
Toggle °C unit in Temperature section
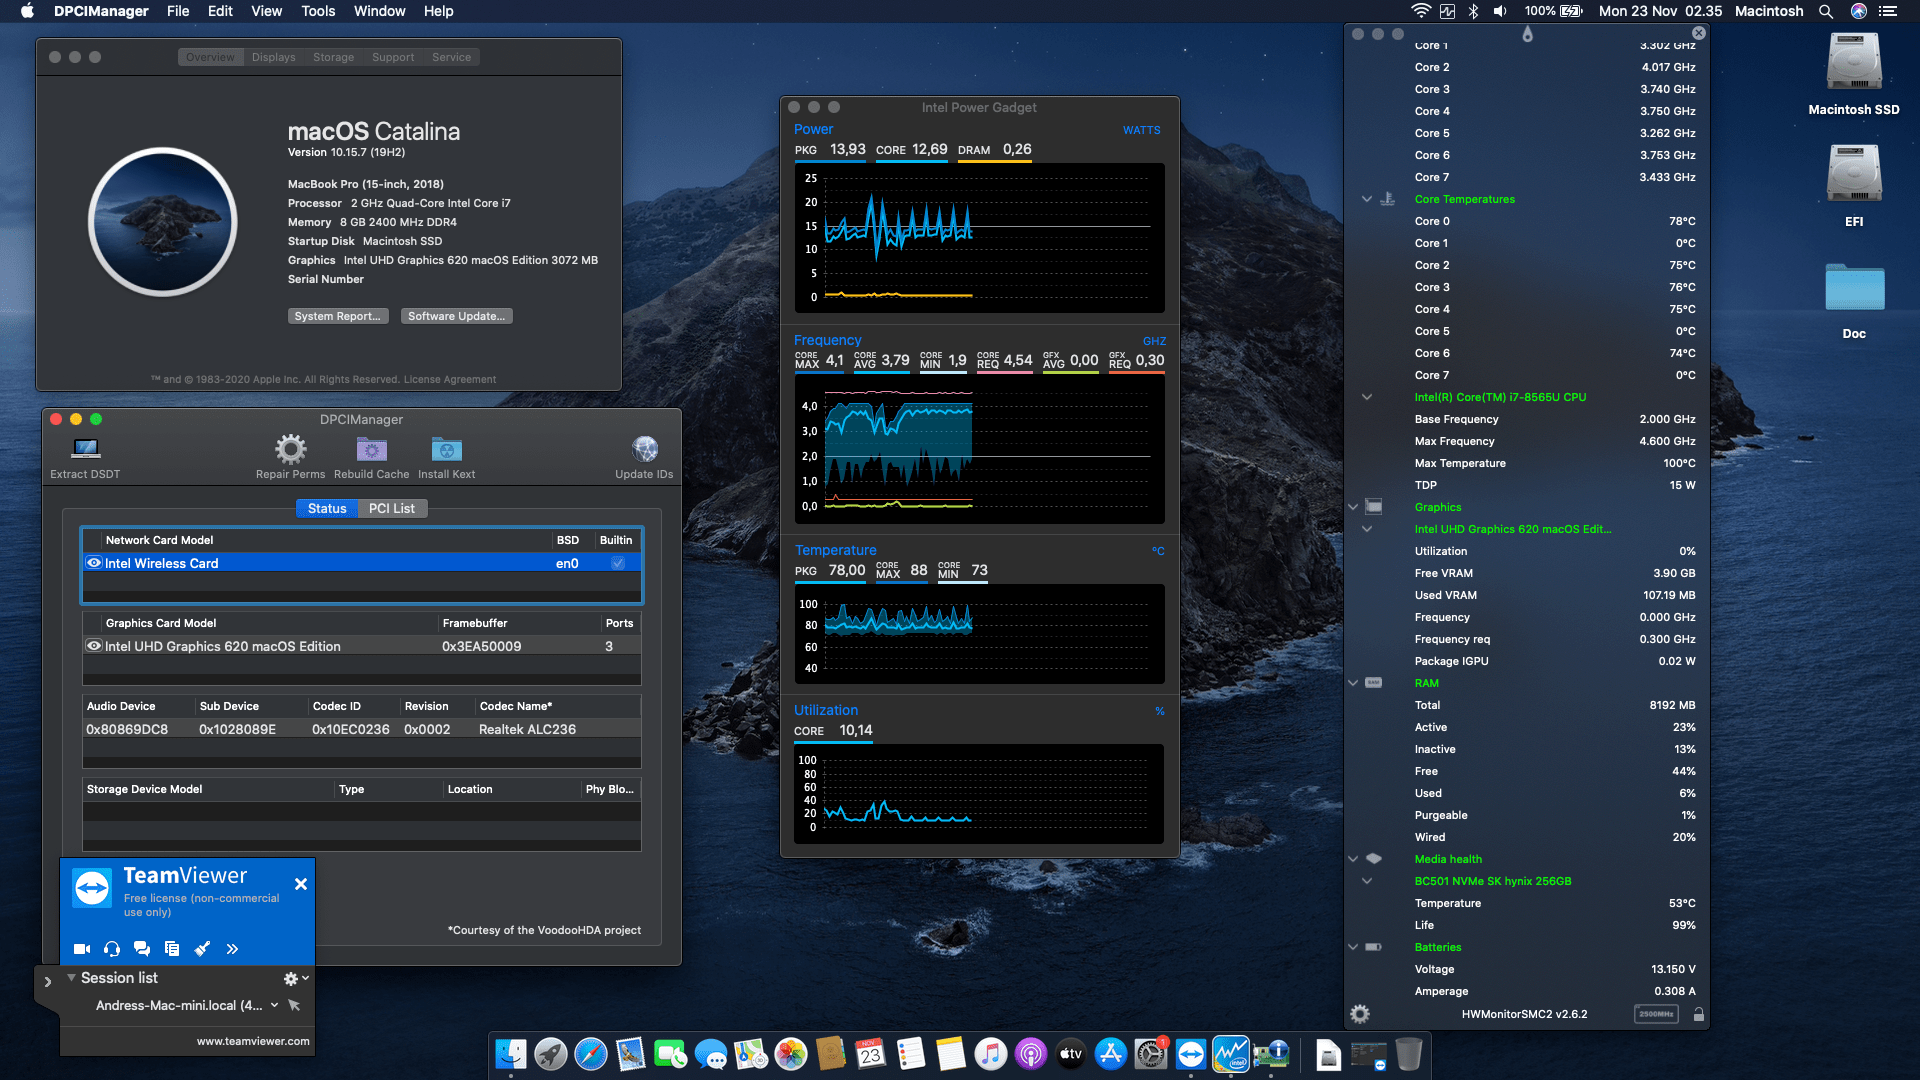click(1158, 551)
